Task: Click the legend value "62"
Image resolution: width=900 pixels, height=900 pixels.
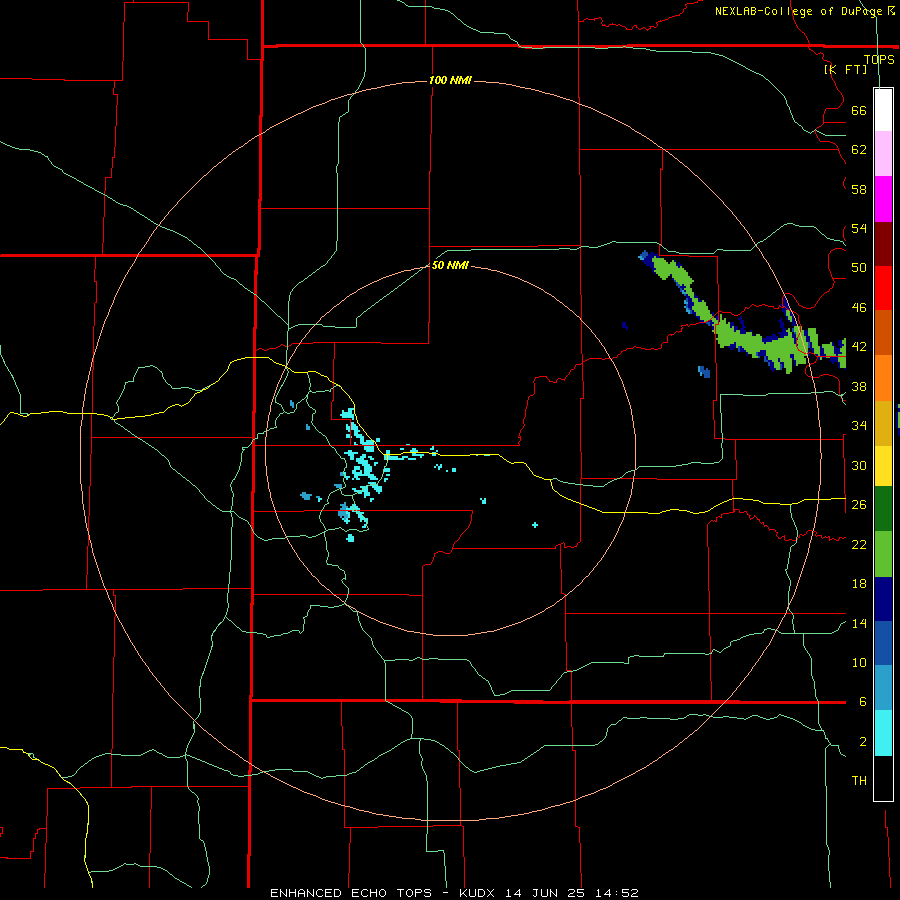Action: click(859, 150)
